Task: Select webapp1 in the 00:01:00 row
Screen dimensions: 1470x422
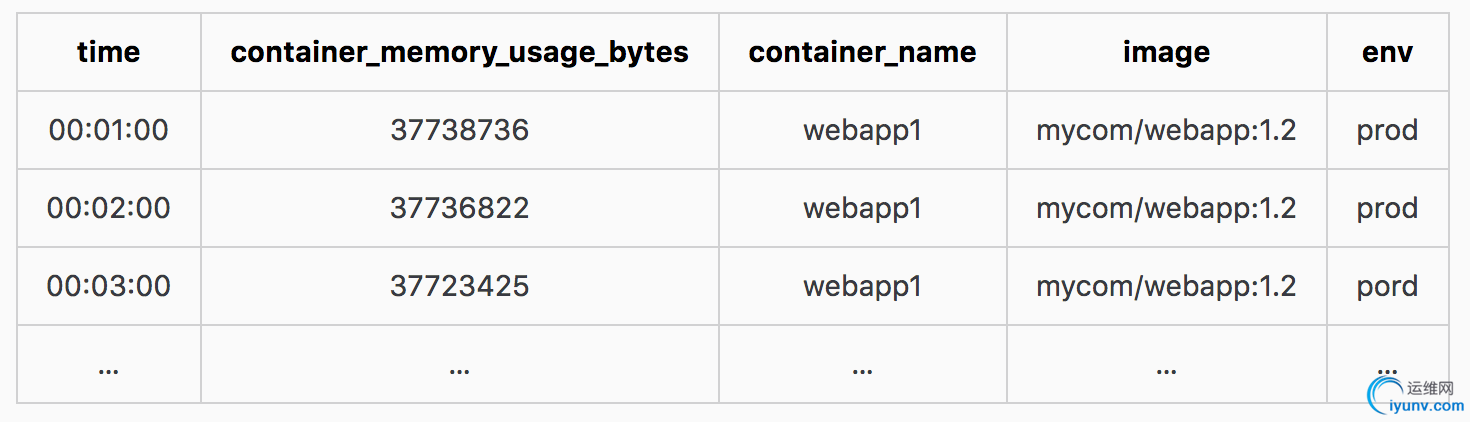Action: coord(862,130)
